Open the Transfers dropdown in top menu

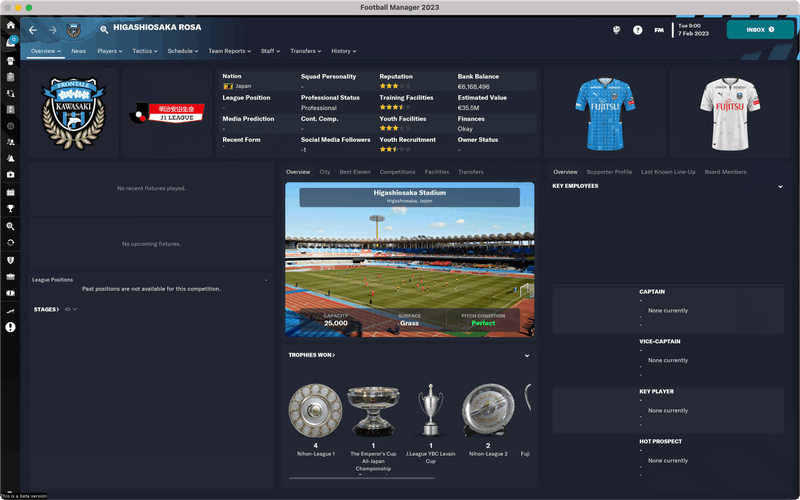[x=306, y=51]
